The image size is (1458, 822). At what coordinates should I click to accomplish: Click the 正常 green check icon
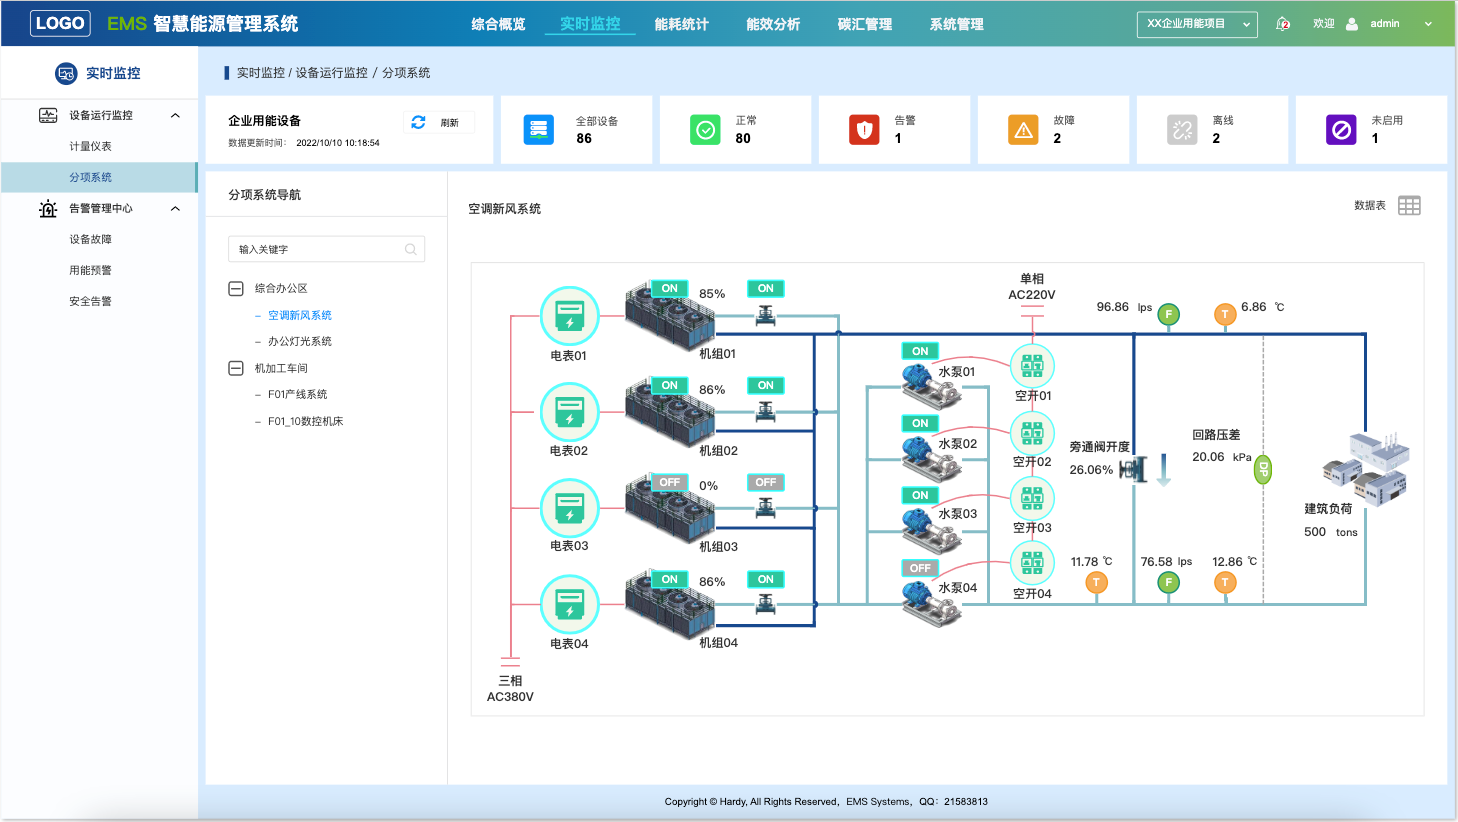click(705, 130)
